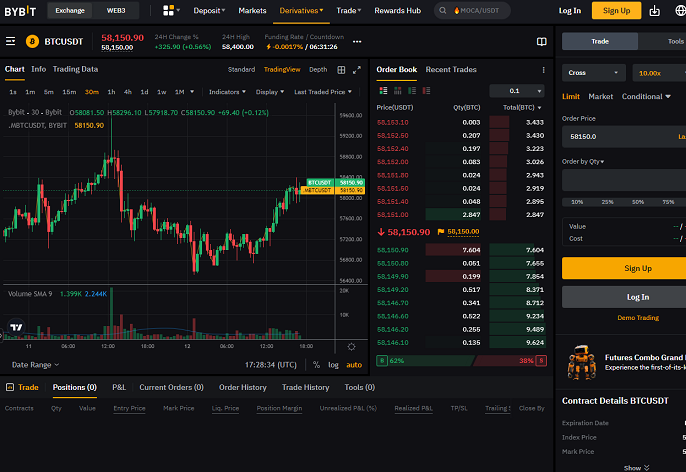Viewport: 686px width, 472px height.
Task: Open the three-dot more ticker info
Action: pyautogui.click(x=357, y=42)
